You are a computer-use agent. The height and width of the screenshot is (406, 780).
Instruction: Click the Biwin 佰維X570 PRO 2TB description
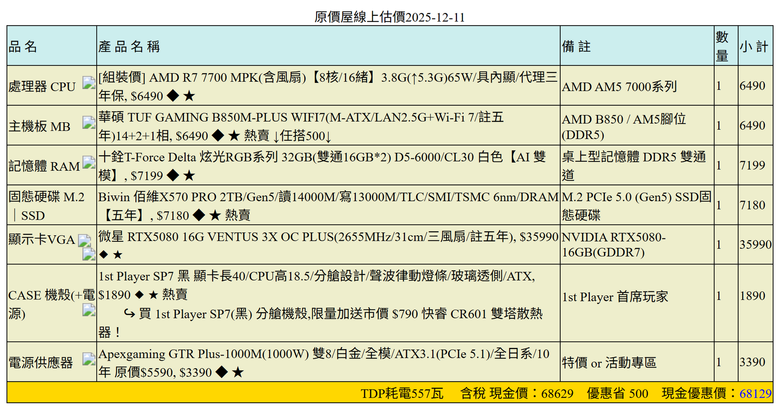pyautogui.click(x=328, y=205)
